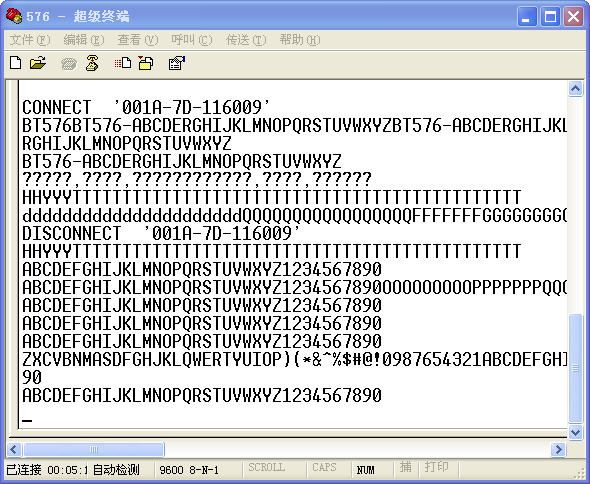Screen dimensions: 590x484
Task: Click the vertical scrollbar up arrow
Action: (575, 89)
